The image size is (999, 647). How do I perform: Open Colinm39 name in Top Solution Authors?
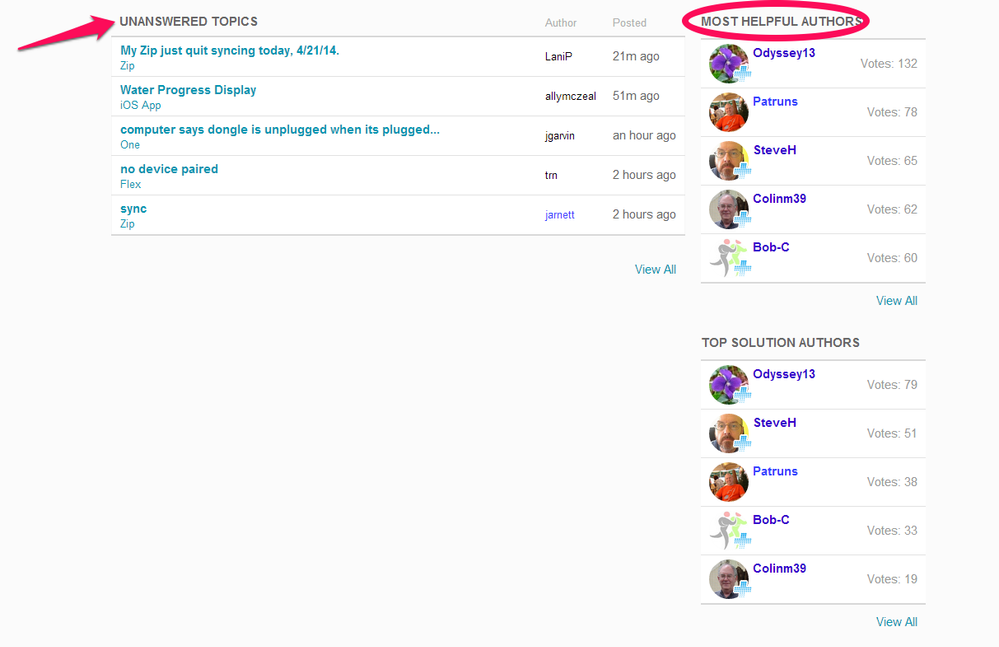click(x=779, y=568)
